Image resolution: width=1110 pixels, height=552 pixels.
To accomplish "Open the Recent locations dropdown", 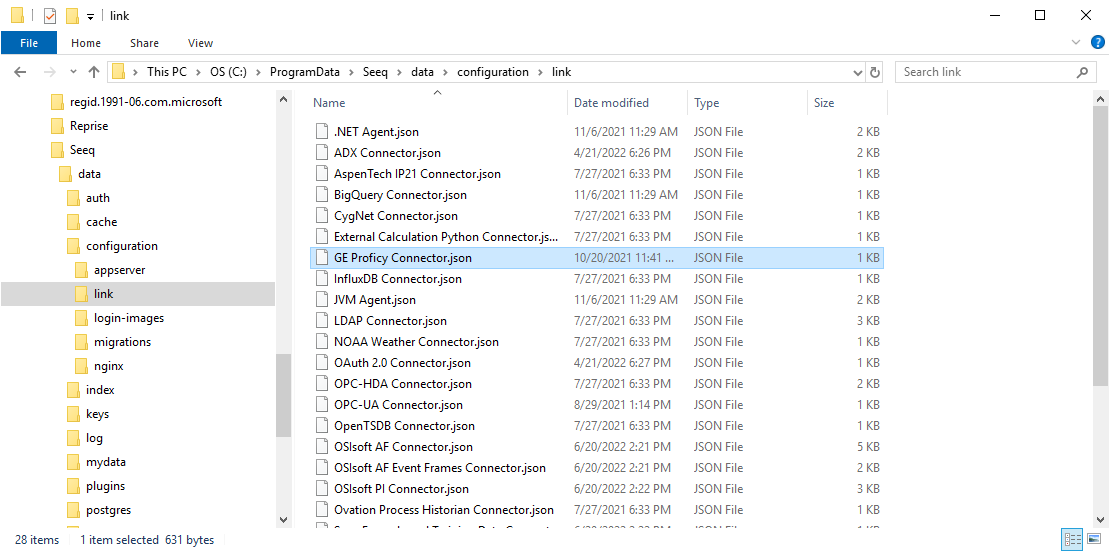I will click(74, 72).
